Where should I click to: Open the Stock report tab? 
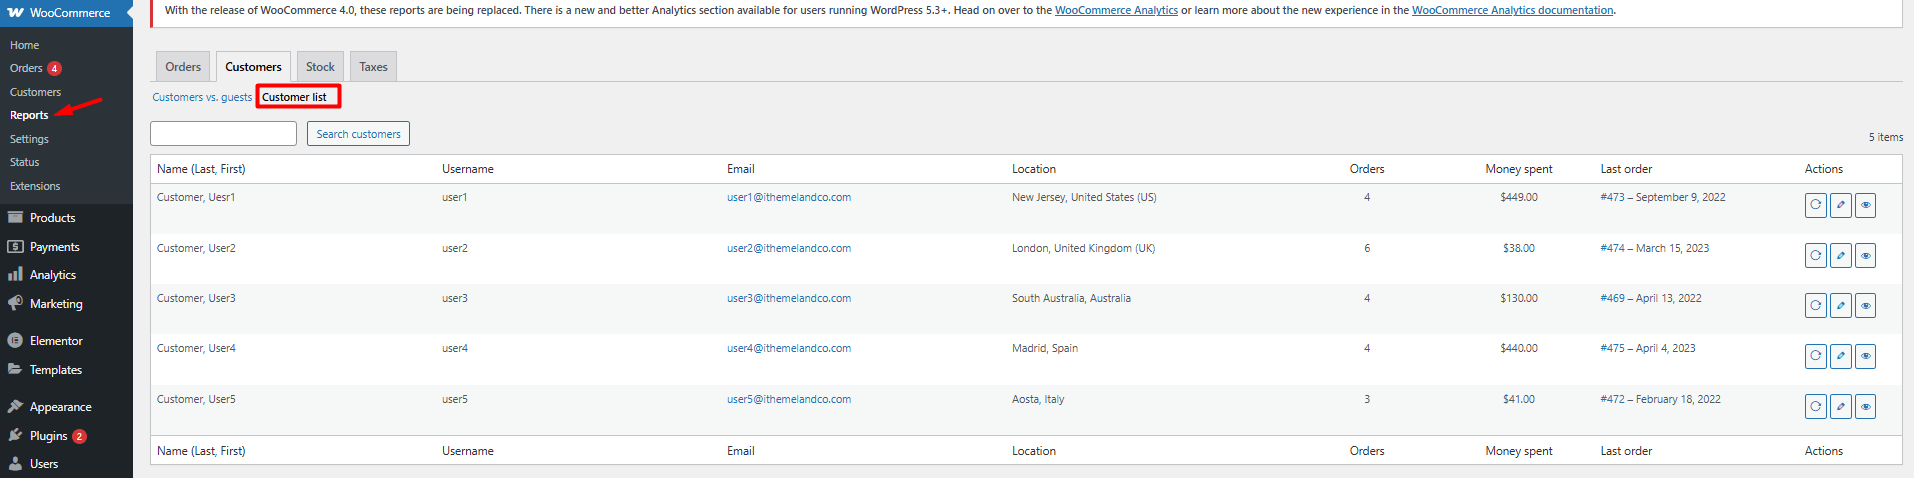320,66
